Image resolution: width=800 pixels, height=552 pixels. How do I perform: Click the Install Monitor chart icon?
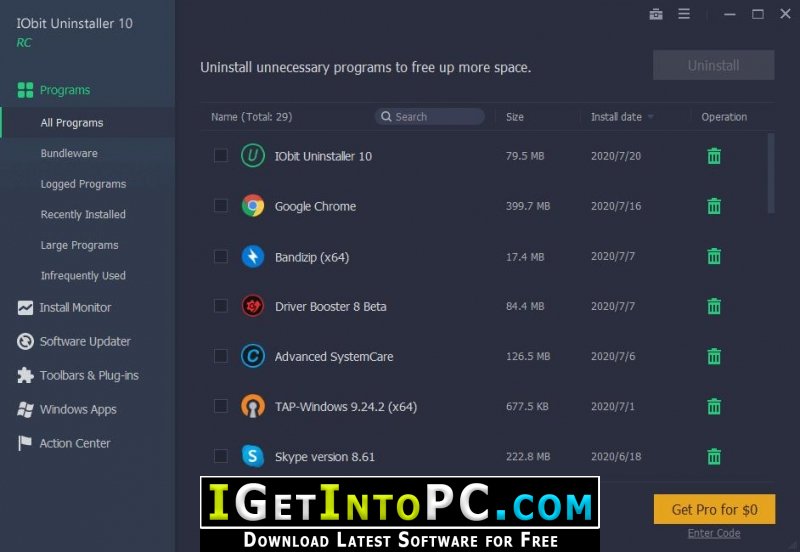25,307
